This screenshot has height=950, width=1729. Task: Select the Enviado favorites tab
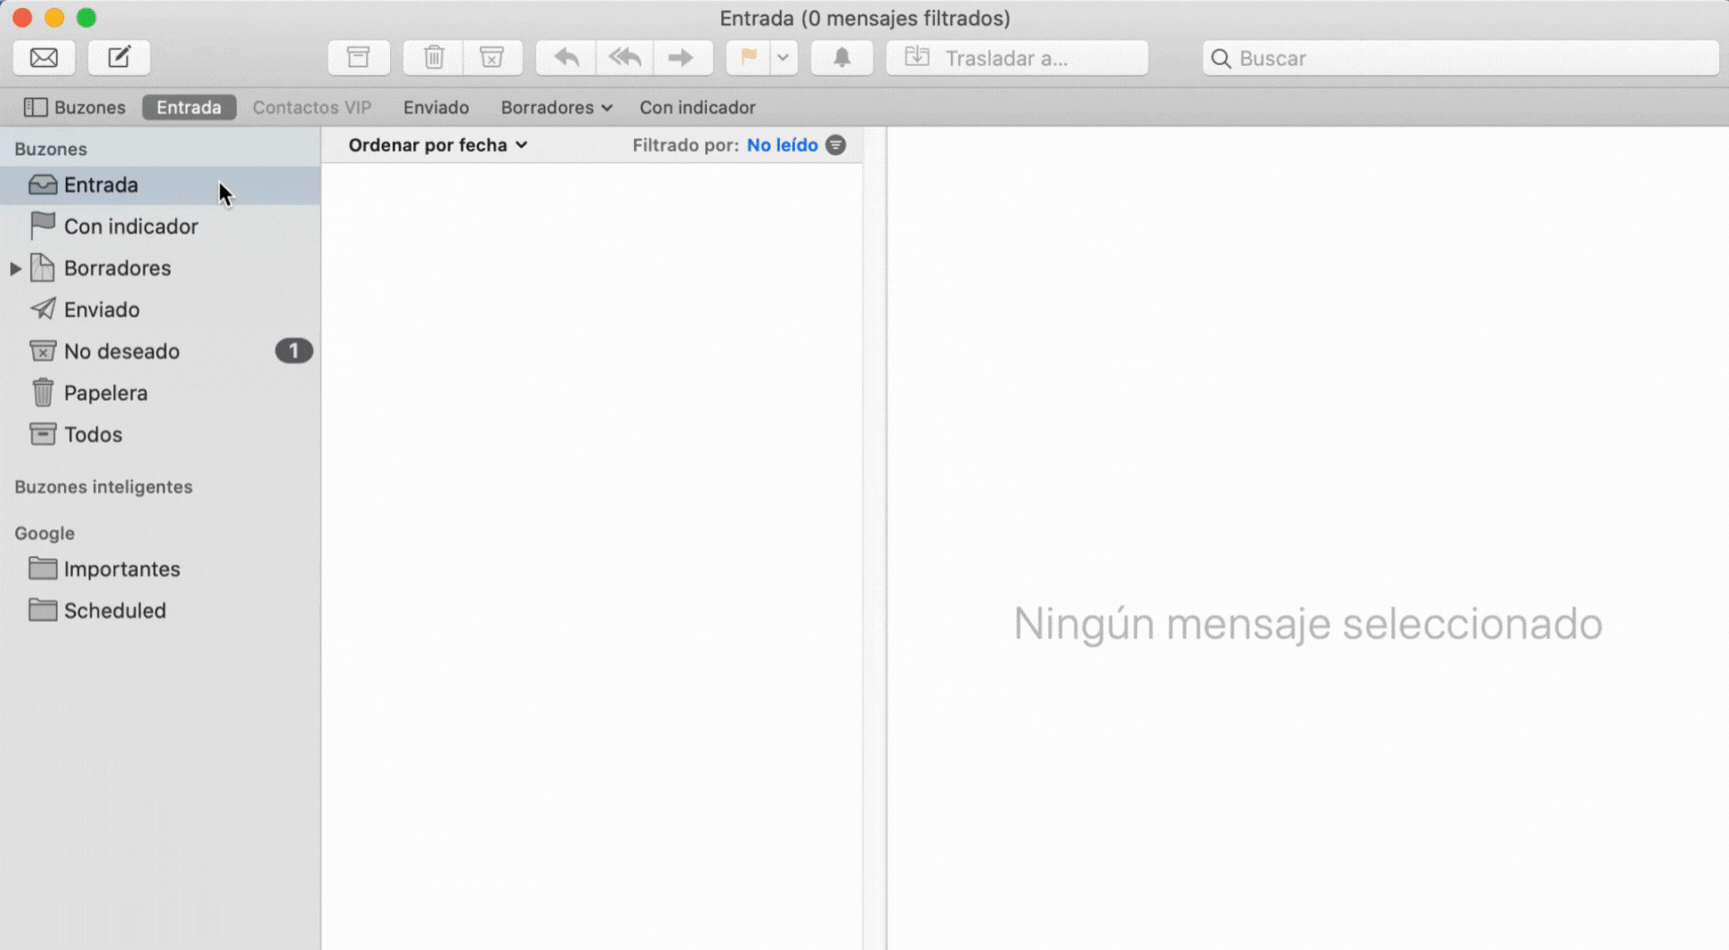pos(436,107)
